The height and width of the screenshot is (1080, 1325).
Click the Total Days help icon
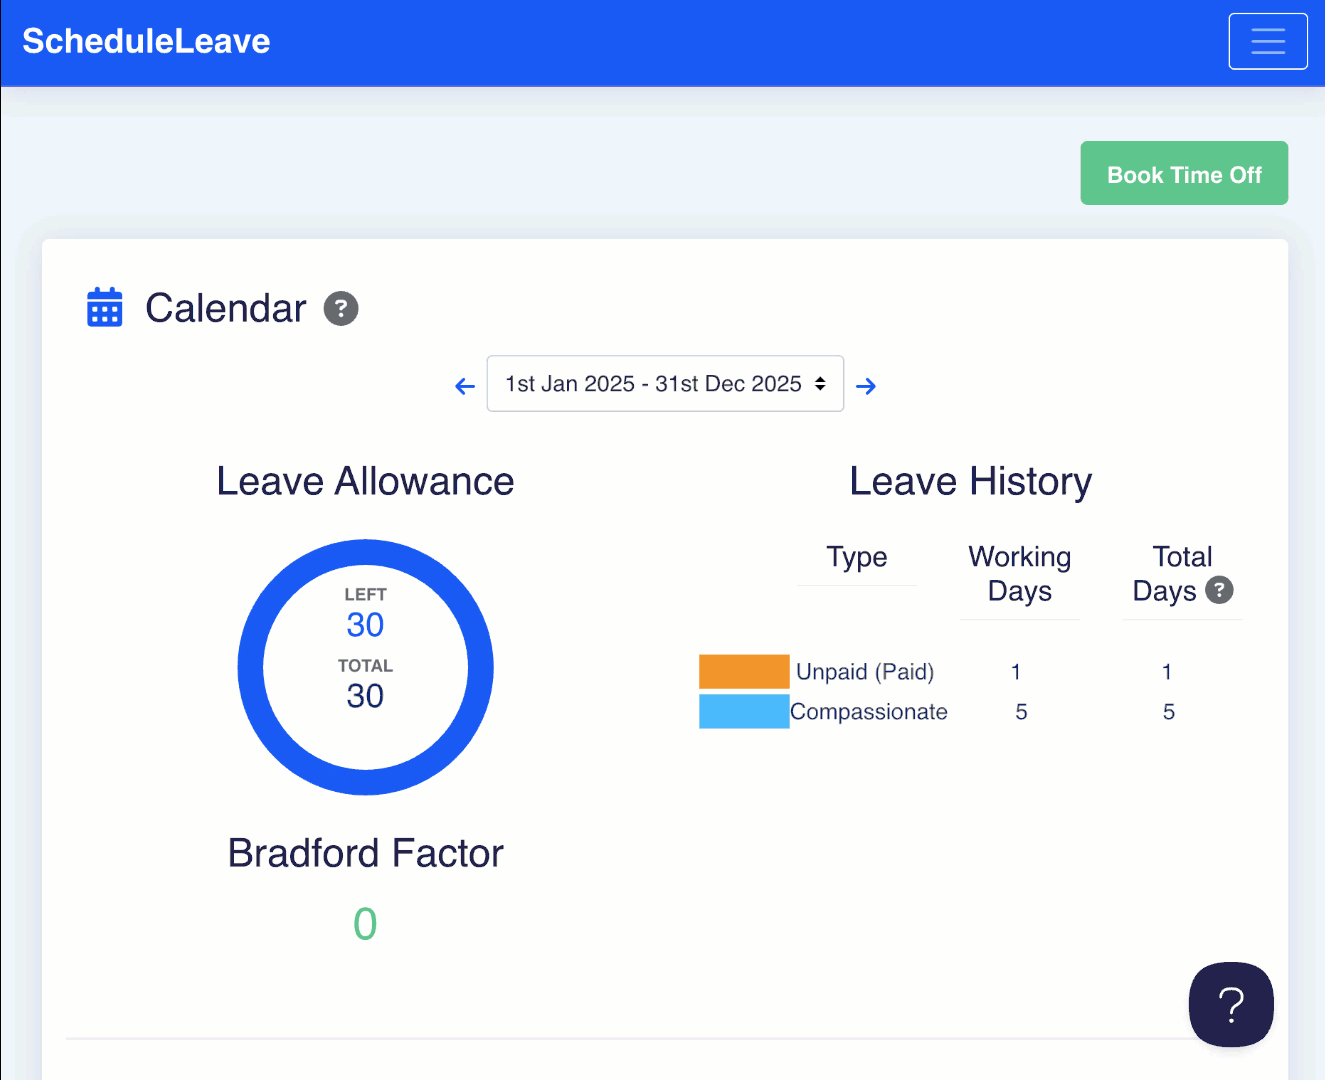click(1219, 590)
